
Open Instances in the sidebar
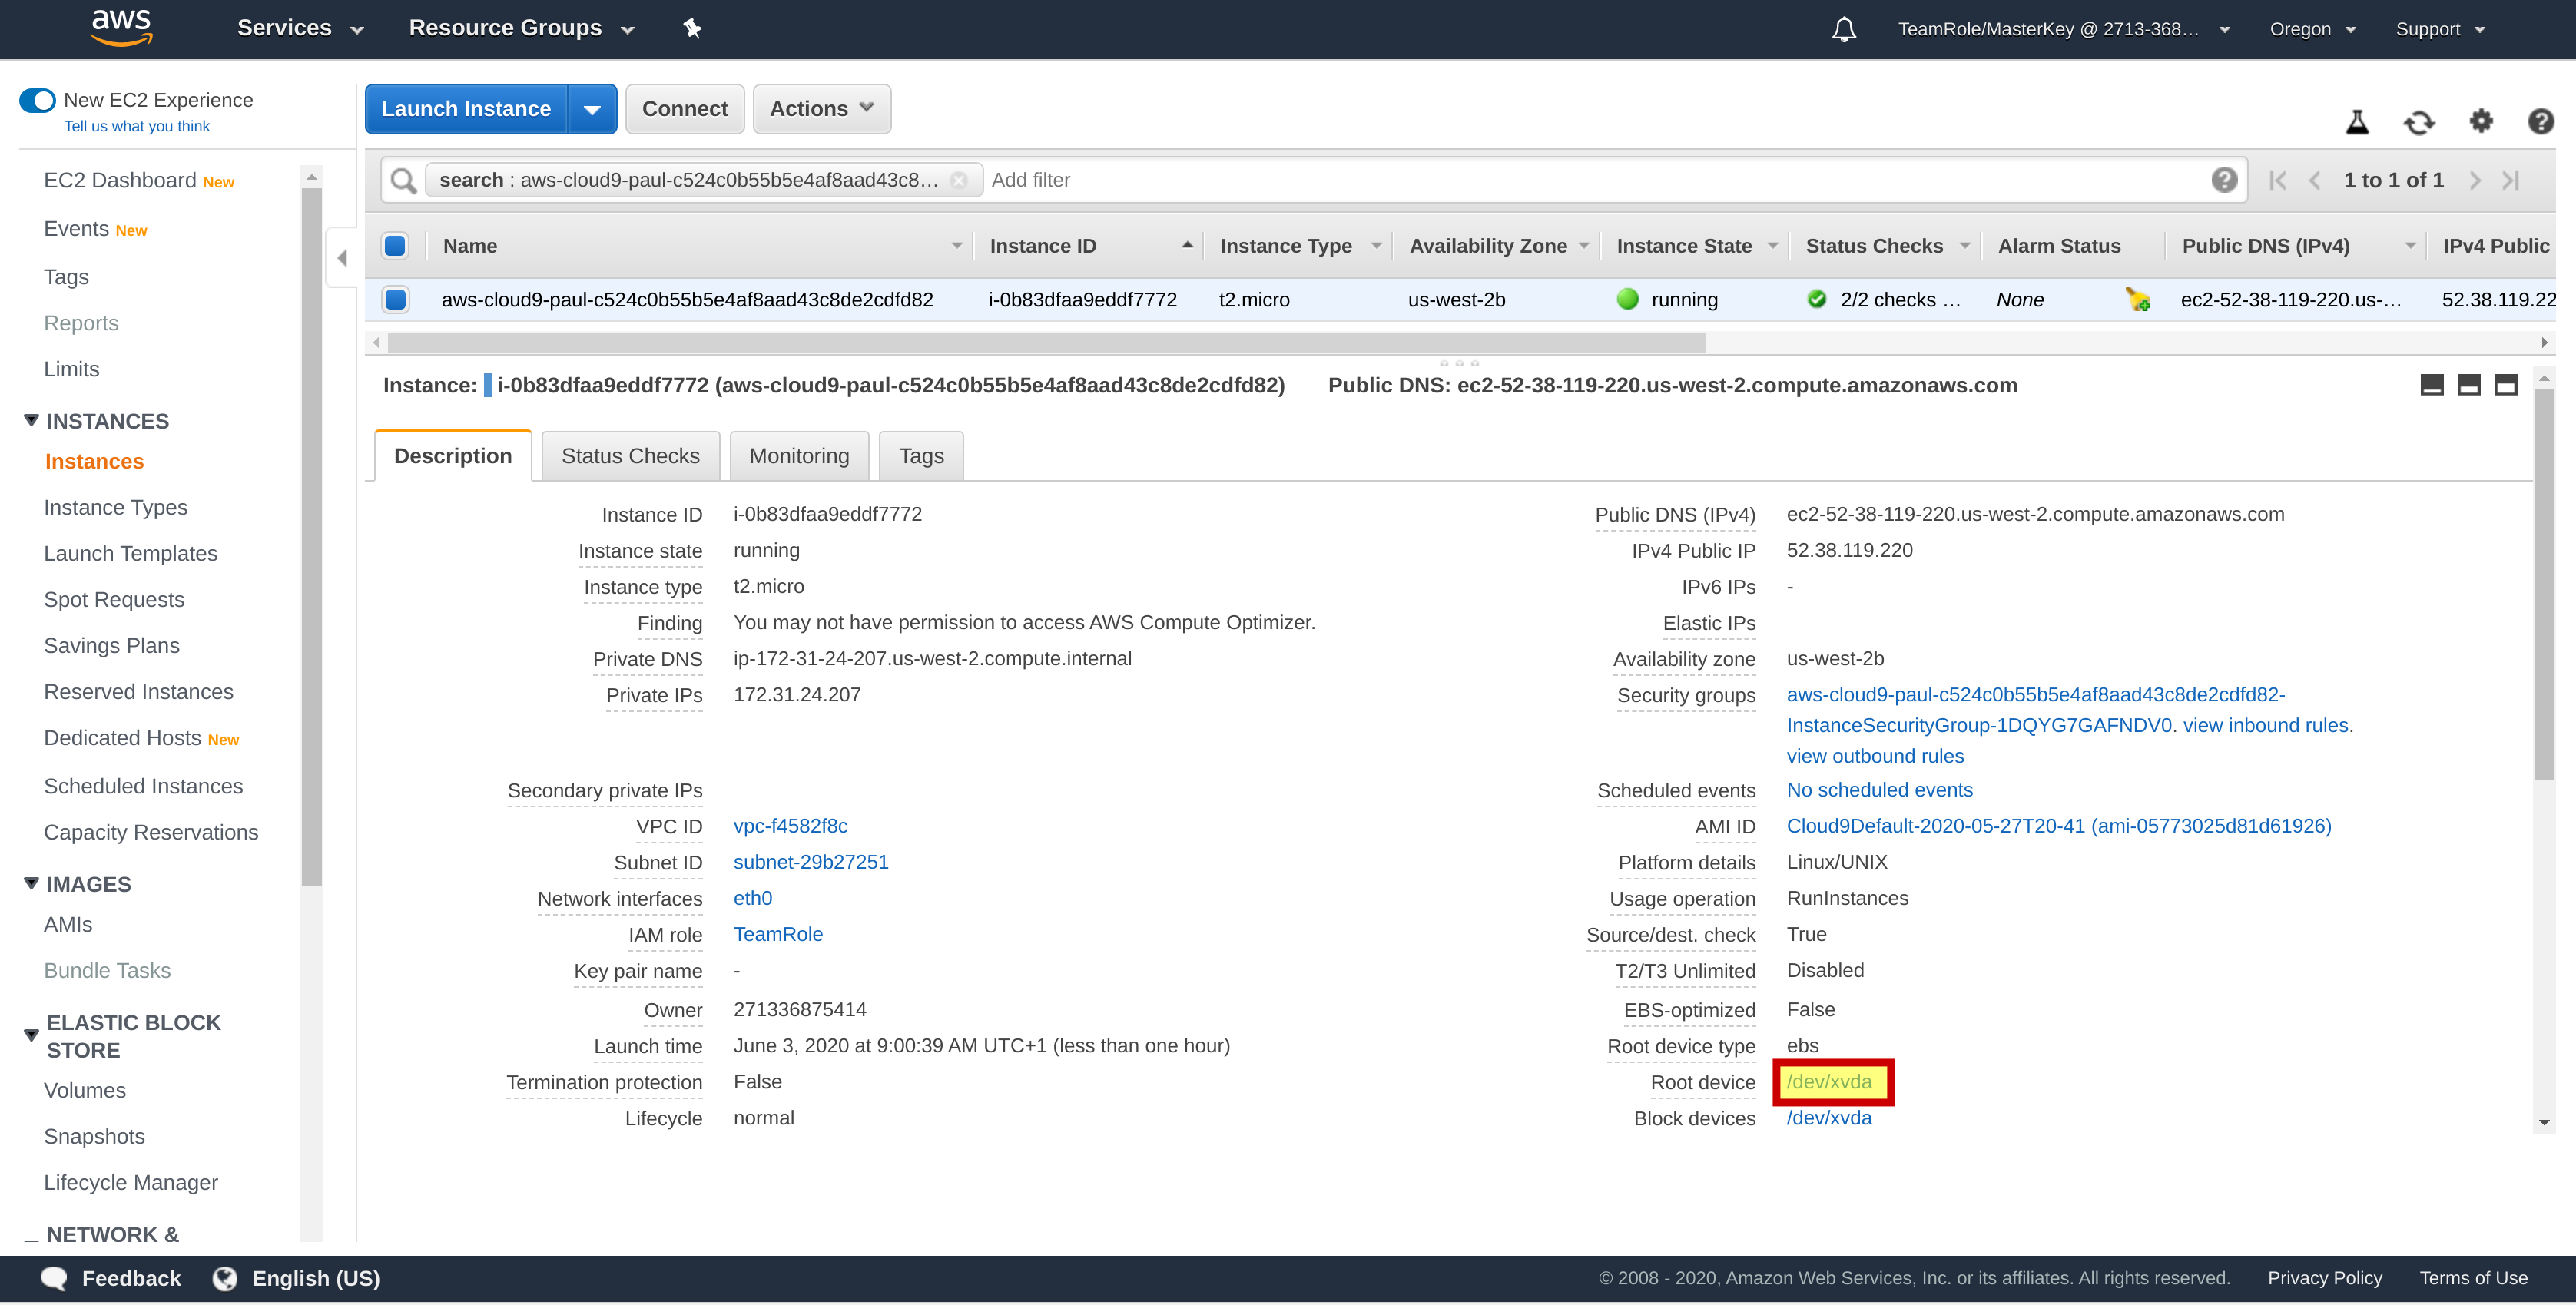(x=94, y=461)
